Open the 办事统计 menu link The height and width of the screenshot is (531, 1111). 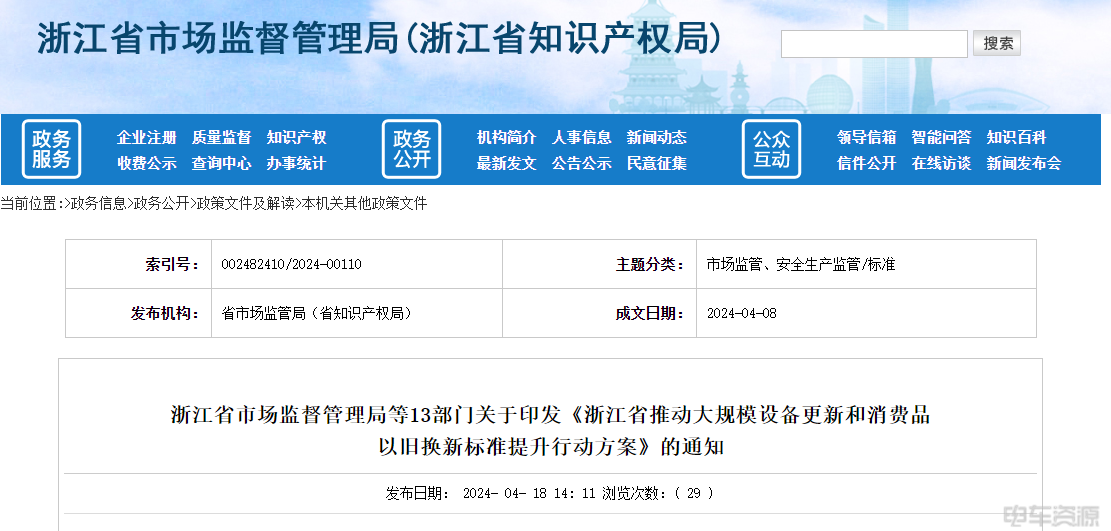pyautogui.click(x=296, y=164)
